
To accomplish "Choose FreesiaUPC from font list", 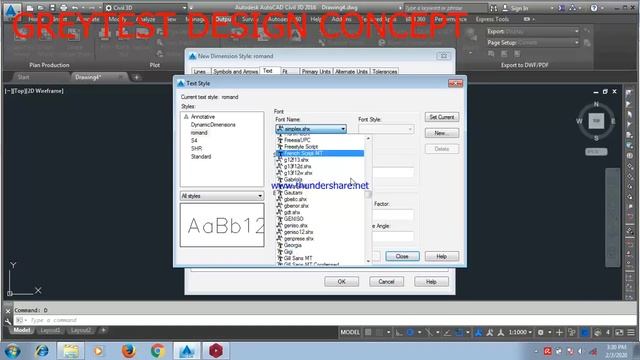I will pyautogui.click(x=320, y=140).
